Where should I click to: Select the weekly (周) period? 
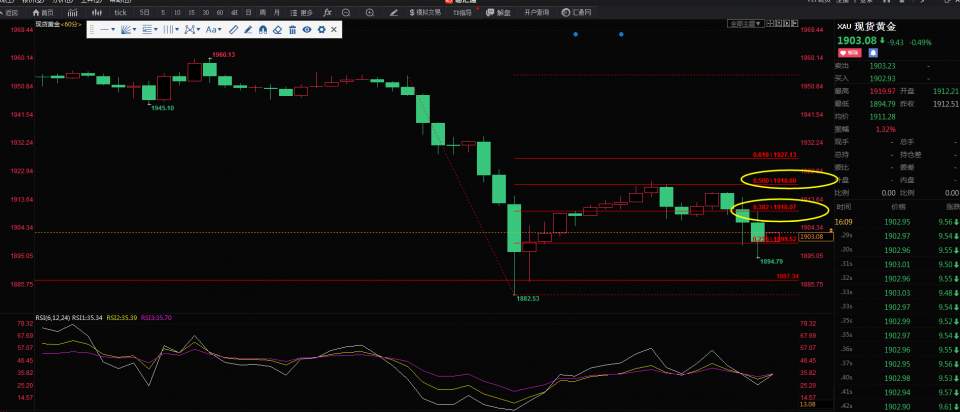point(263,12)
